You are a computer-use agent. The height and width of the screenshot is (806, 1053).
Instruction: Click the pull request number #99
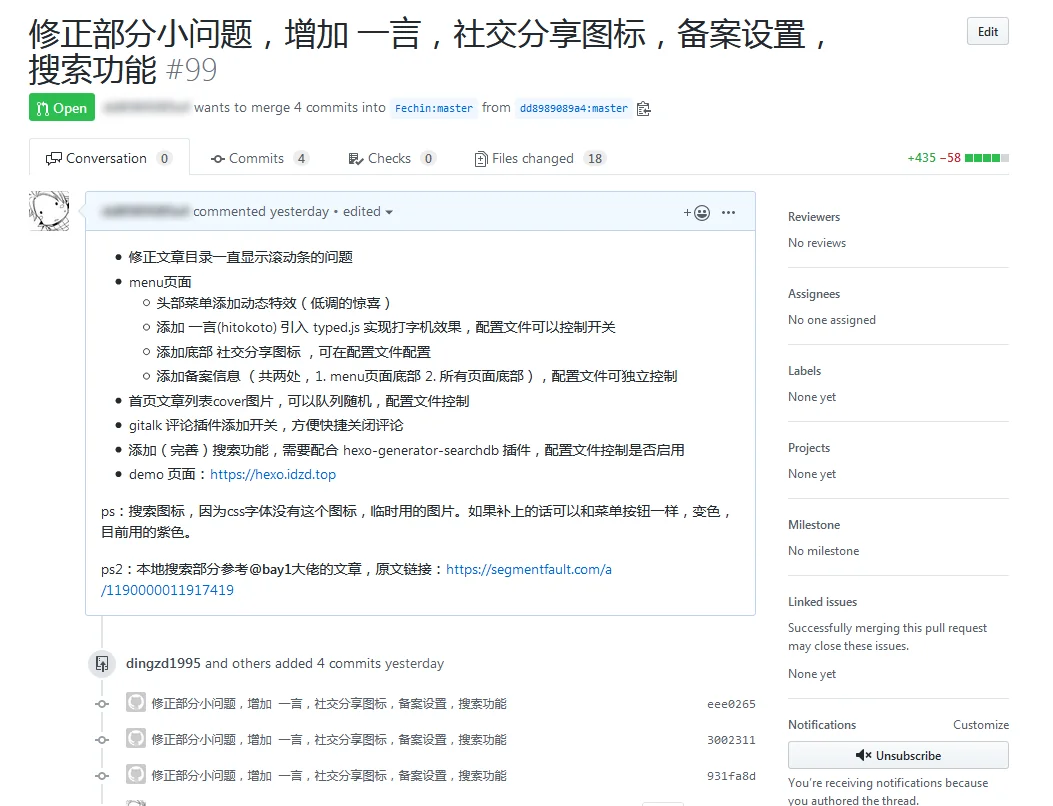click(x=191, y=70)
